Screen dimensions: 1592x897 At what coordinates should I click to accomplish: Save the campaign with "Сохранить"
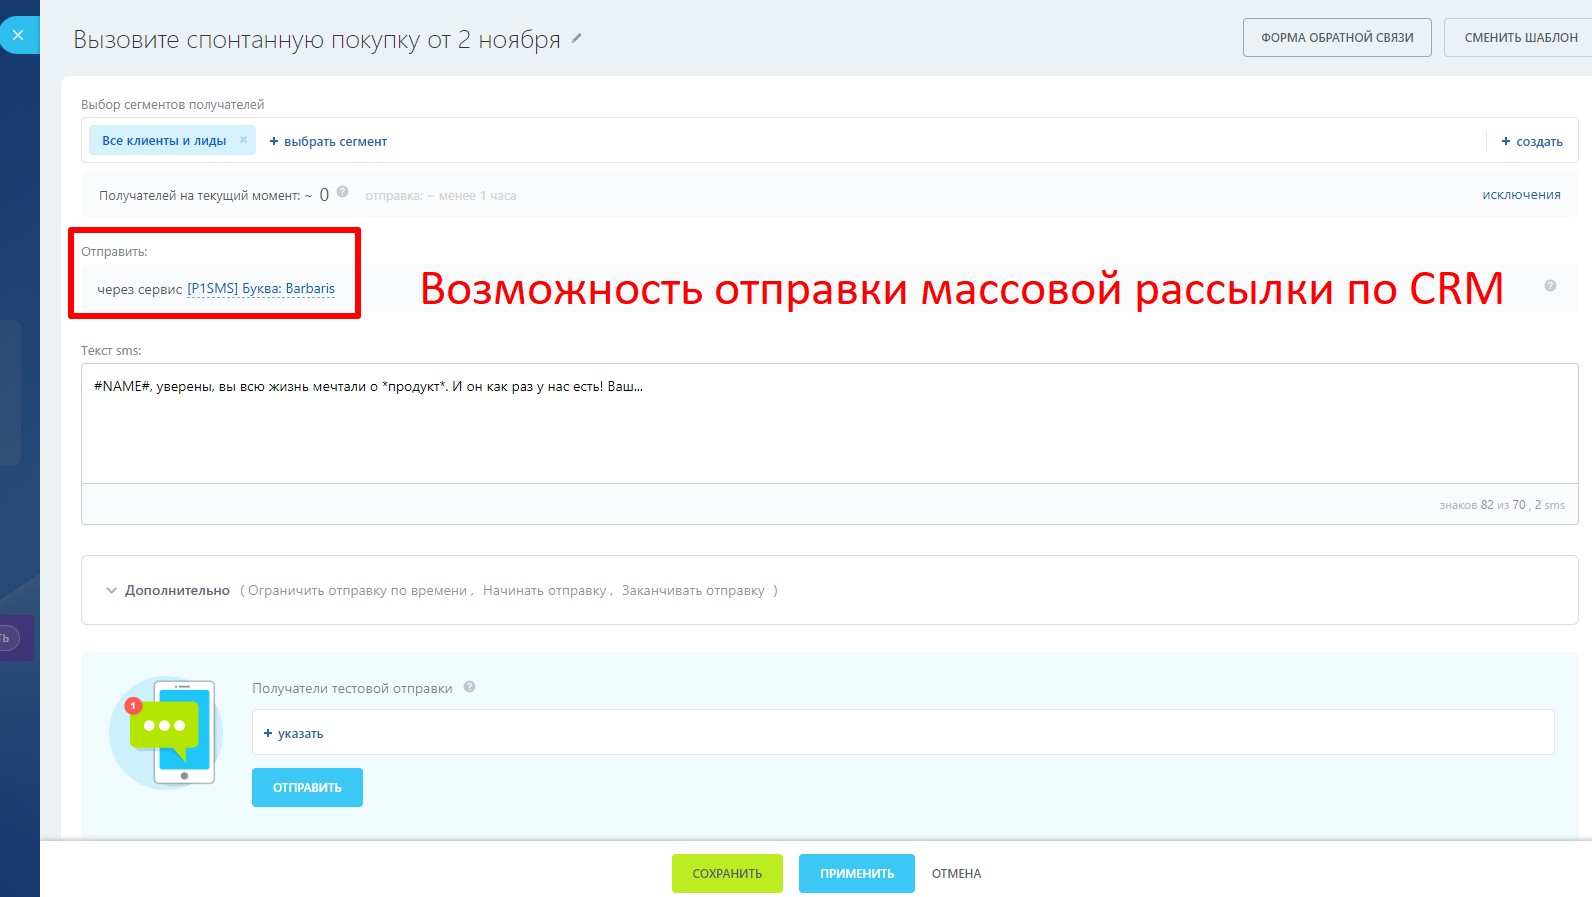click(727, 874)
